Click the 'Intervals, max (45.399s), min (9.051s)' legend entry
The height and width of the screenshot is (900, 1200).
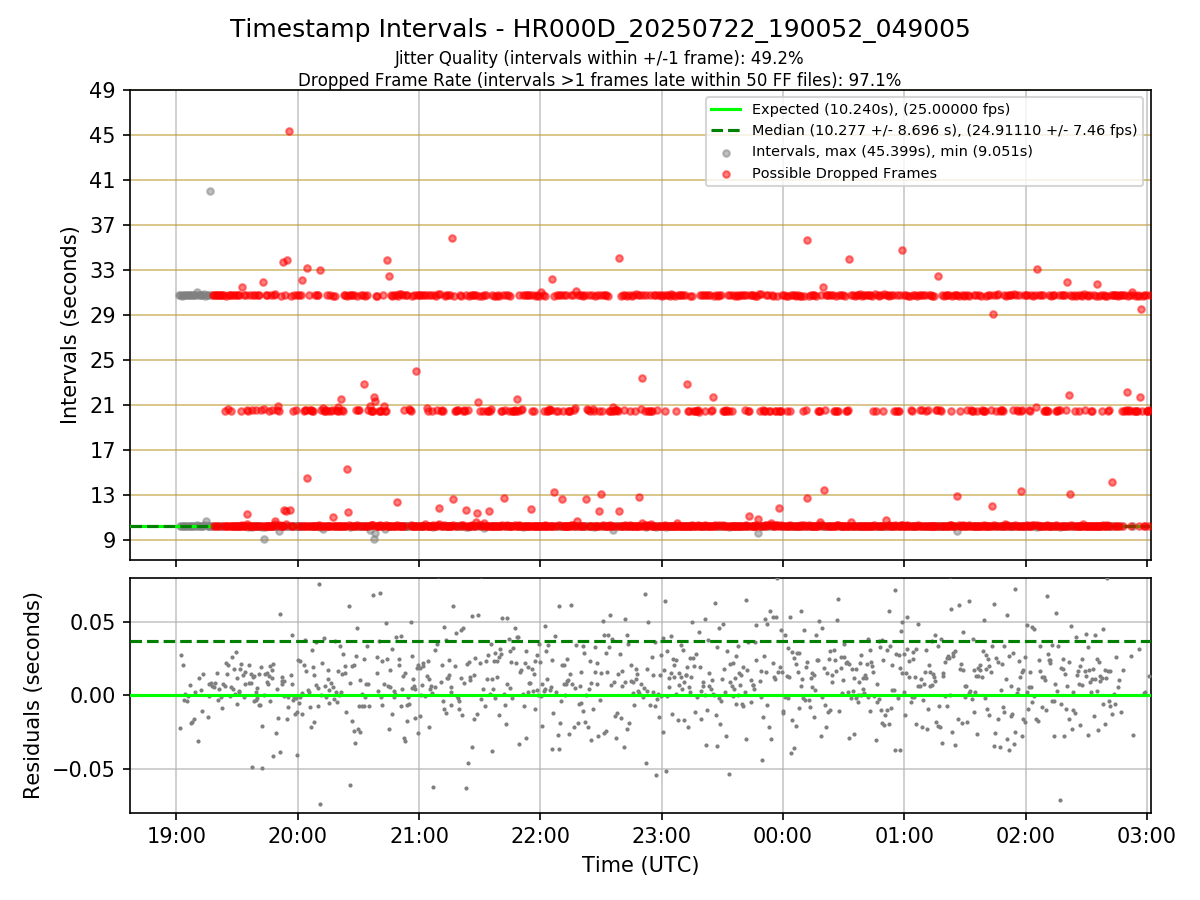892,152
